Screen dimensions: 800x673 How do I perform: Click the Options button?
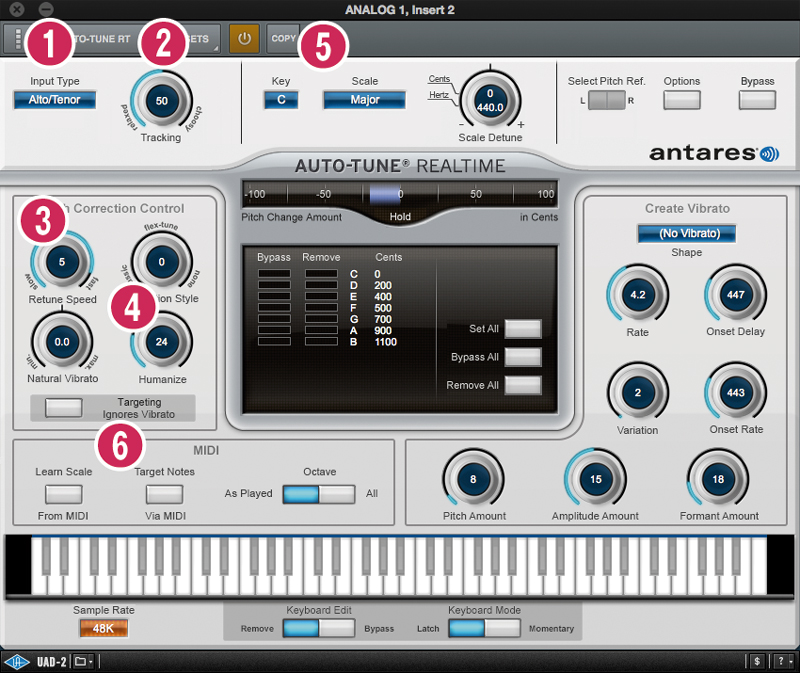click(682, 100)
